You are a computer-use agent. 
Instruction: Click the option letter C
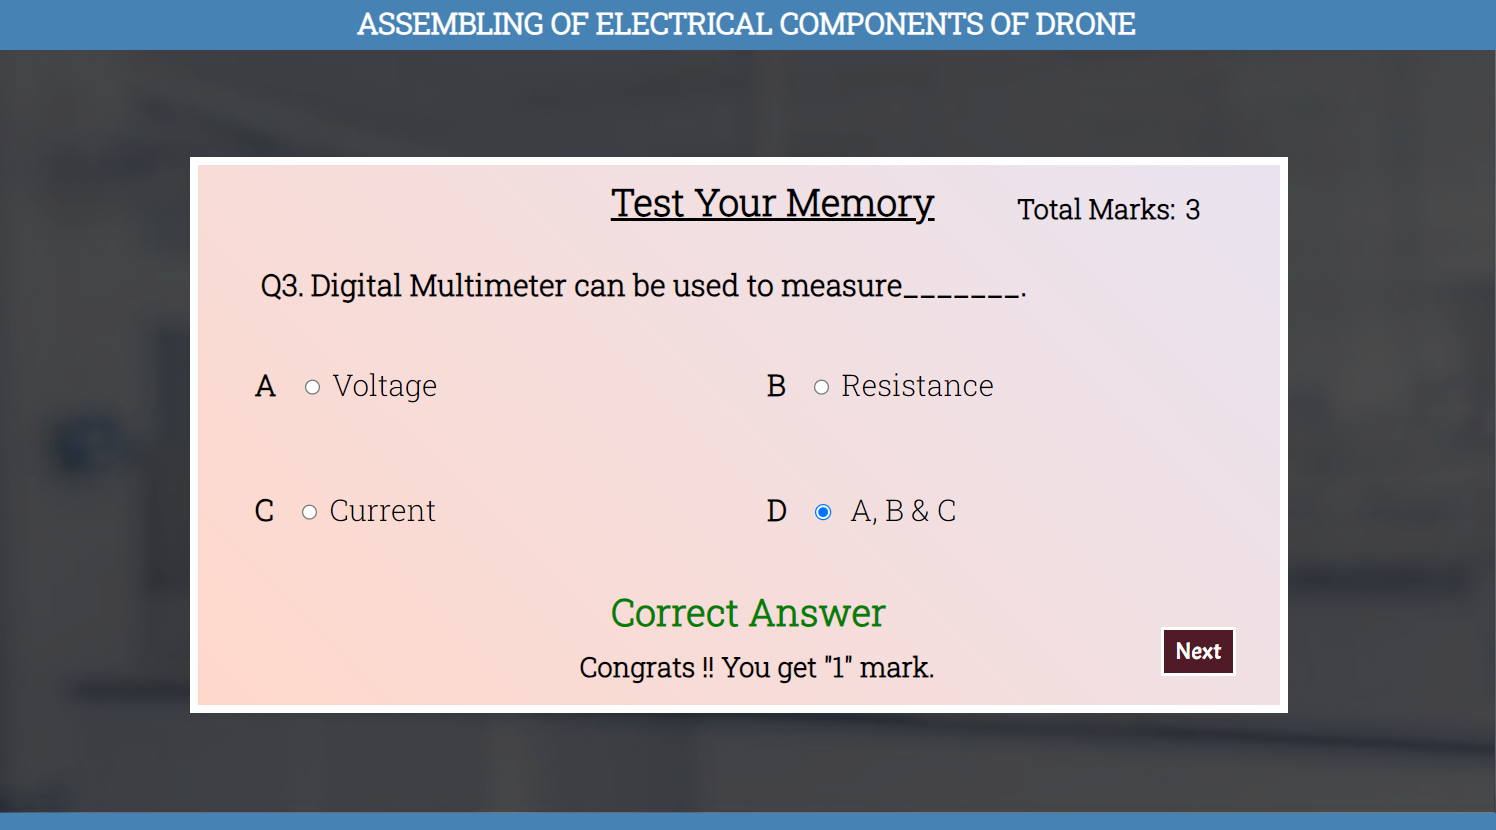(264, 511)
